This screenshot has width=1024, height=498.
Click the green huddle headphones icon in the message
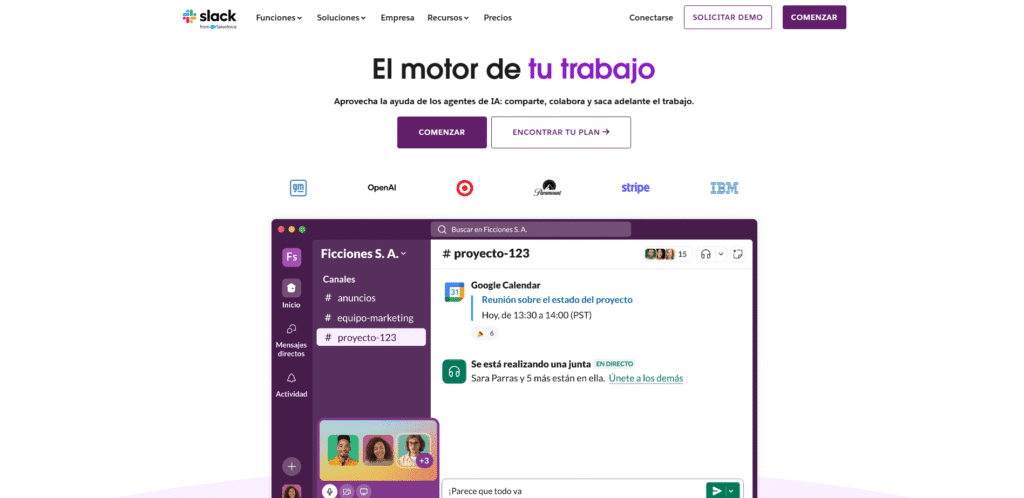pyautogui.click(x=454, y=371)
